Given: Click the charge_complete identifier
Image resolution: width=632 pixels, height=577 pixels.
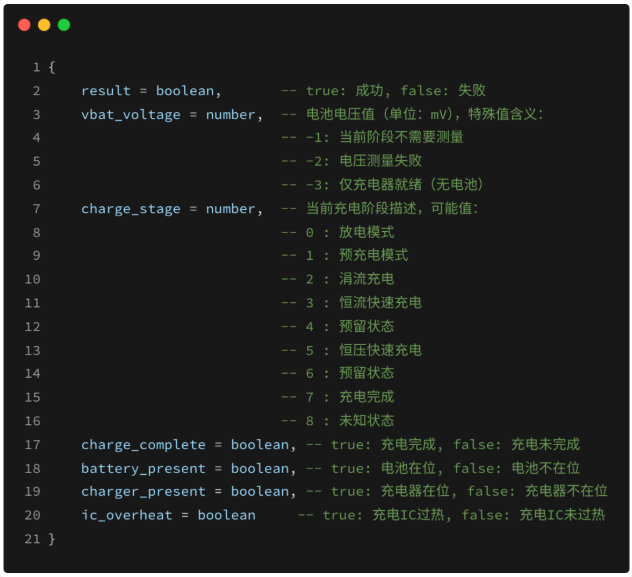Looking at the screenshot, I should (x=143, y=445).
